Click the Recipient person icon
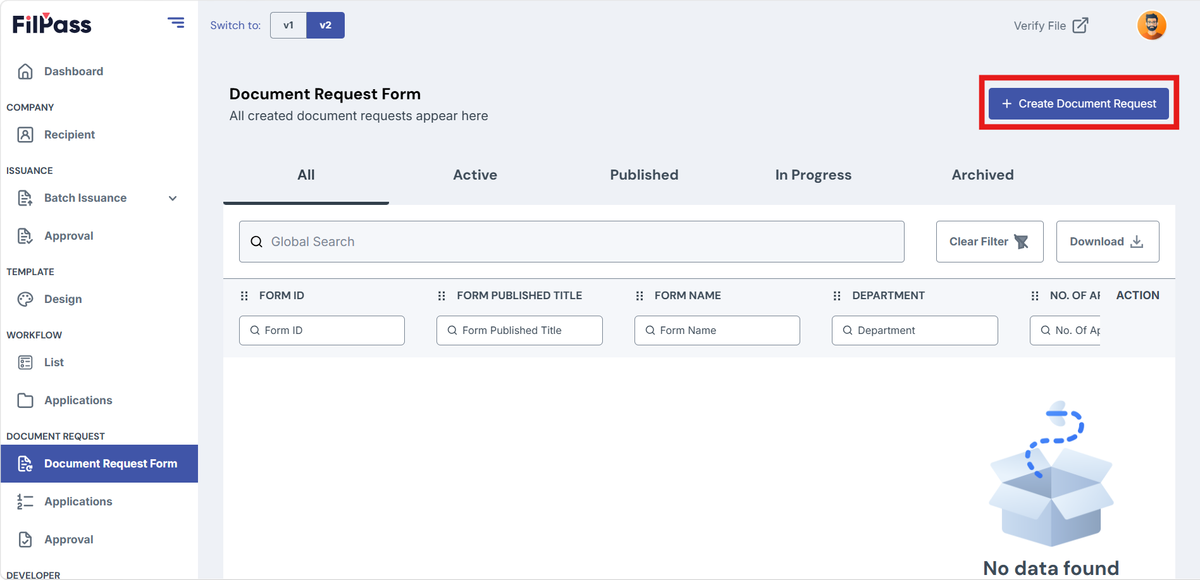 click(26, 135)
